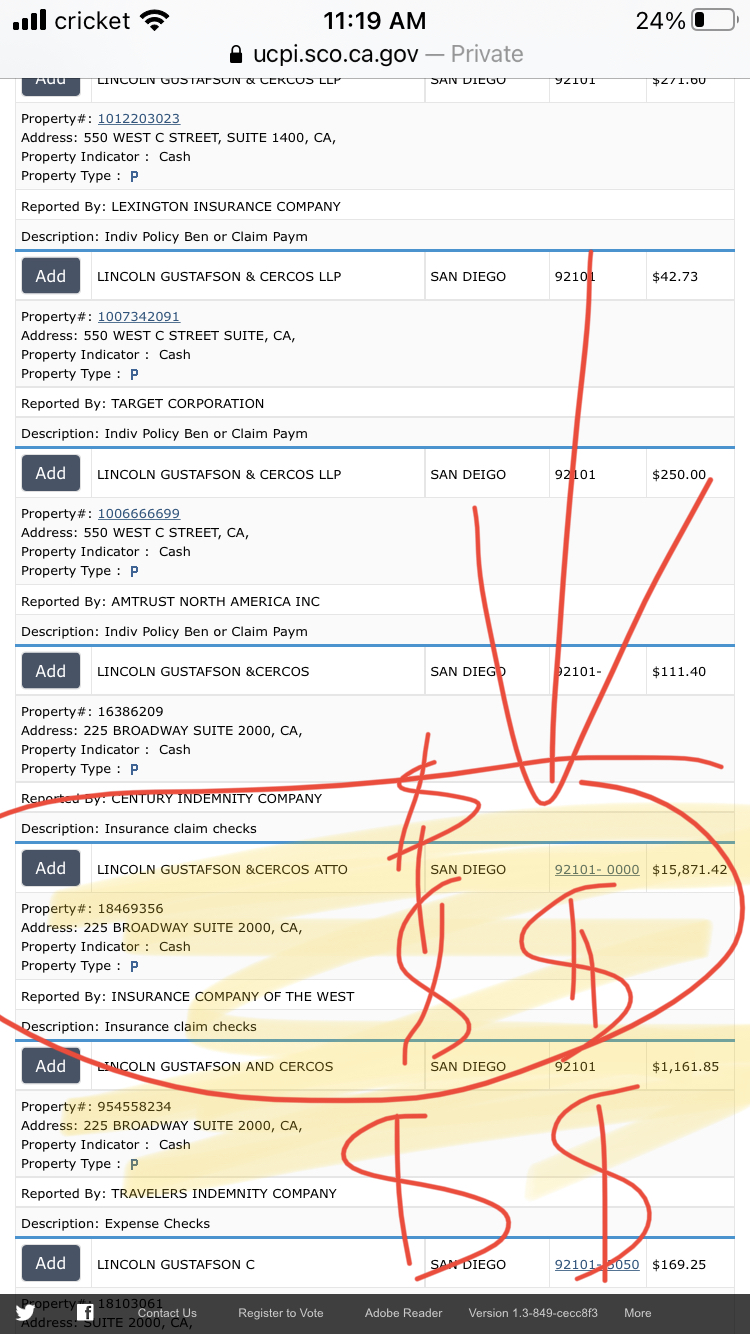Click the 92101-5050 zip code link
This screenshot has height=1334, width=750.
597,1265
